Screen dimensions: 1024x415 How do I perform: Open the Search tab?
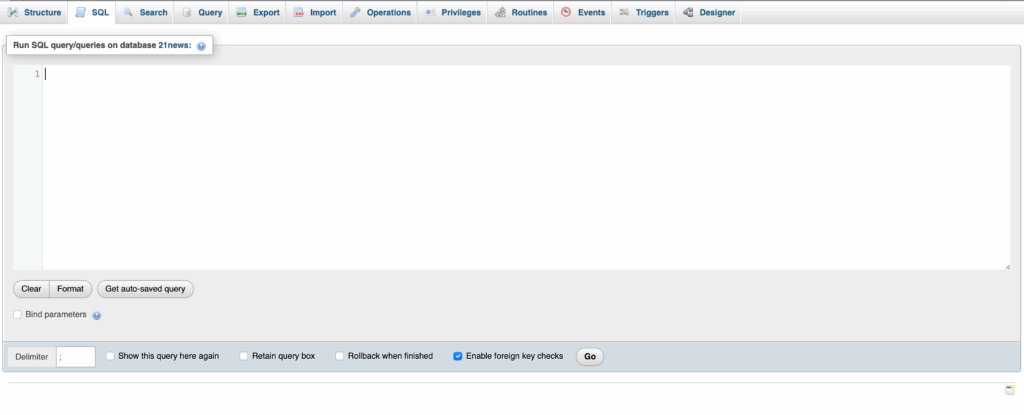pyautogui.click(x=145, y=12)
